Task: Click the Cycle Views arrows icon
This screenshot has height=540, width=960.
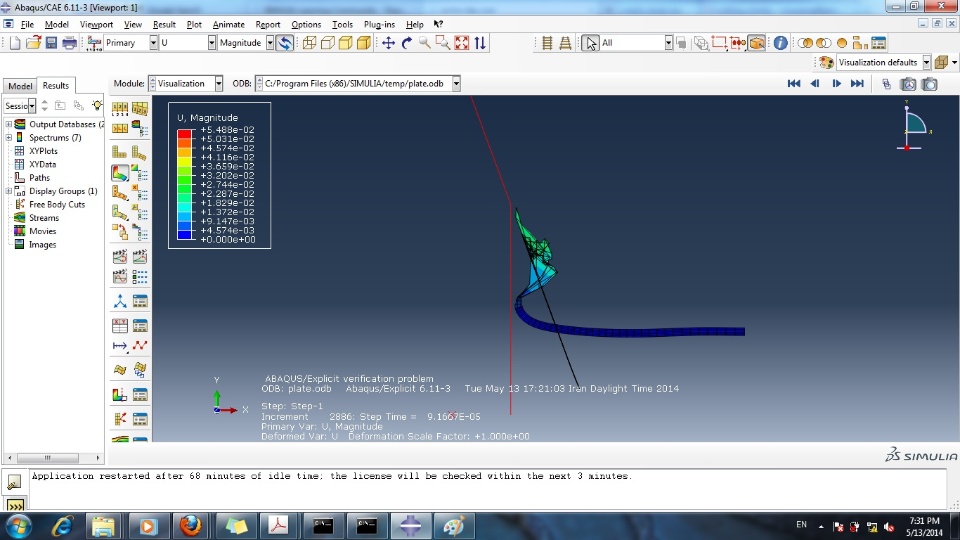Action: 480,43
